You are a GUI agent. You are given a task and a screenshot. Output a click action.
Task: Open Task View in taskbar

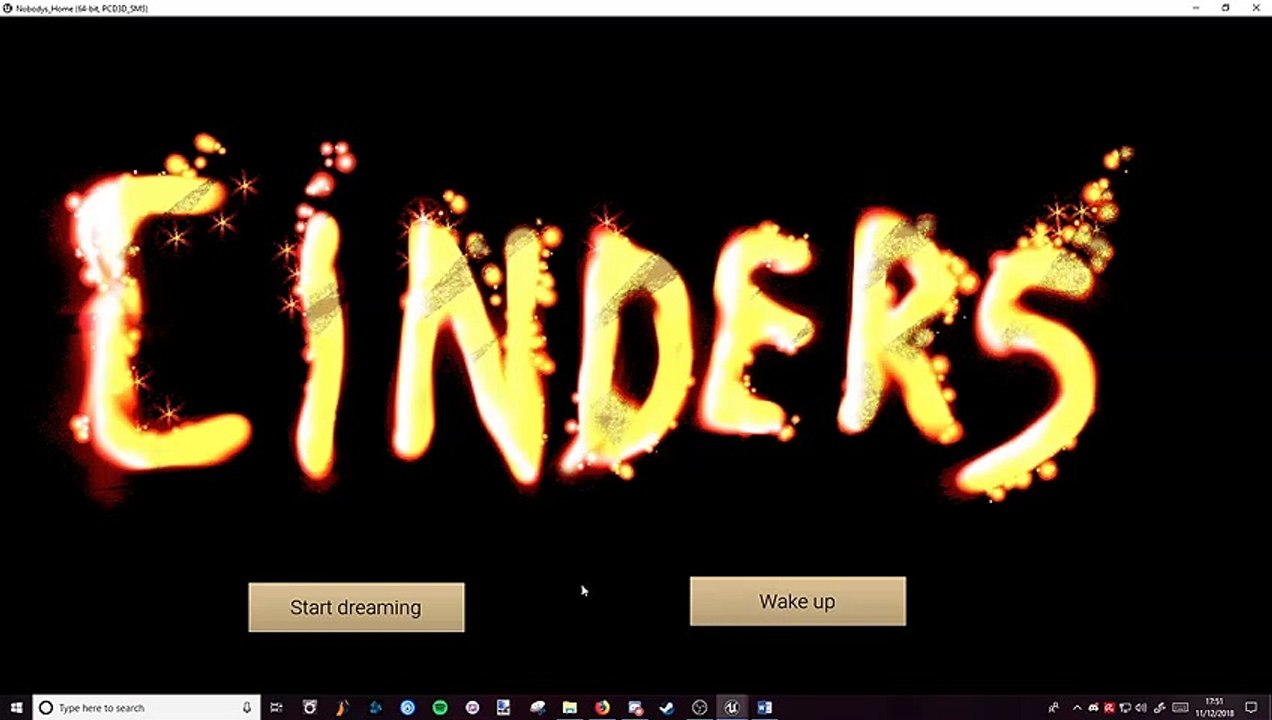[x=276, y=708]
